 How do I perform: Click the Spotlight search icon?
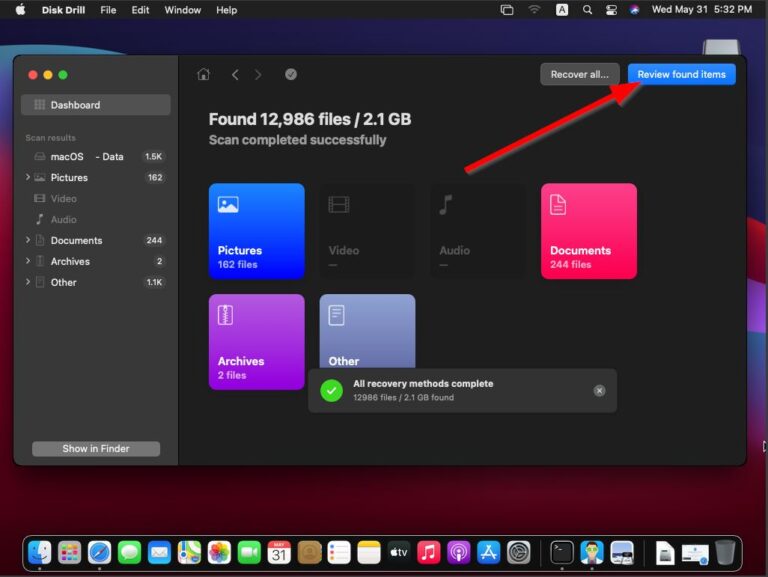pos(587,10)
